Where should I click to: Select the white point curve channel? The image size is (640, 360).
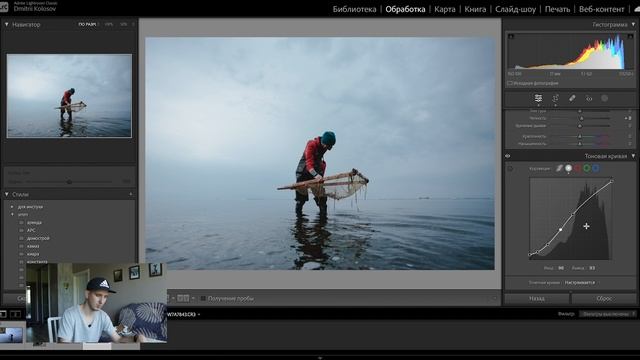[x=569, y=168]
